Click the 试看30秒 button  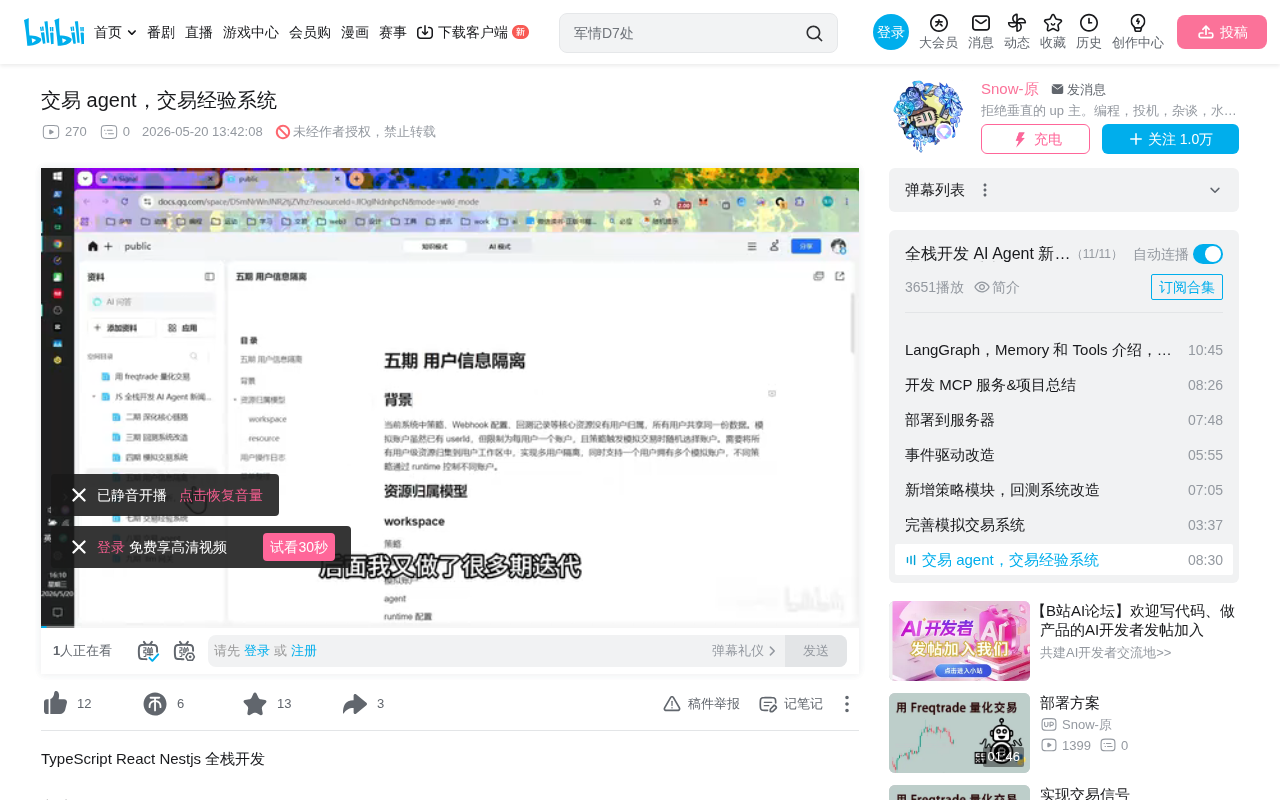tap(299, 547)
